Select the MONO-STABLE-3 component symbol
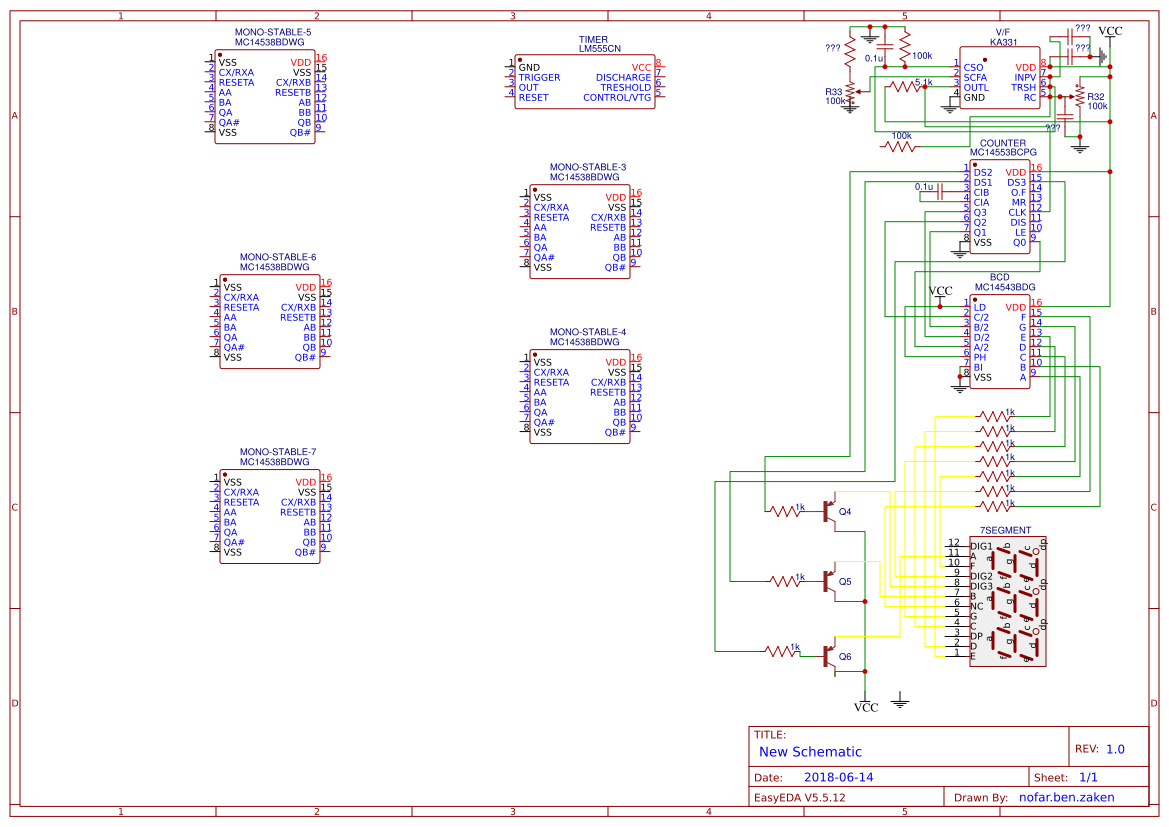Screen dimensions: 1169x827 (581, 230)
